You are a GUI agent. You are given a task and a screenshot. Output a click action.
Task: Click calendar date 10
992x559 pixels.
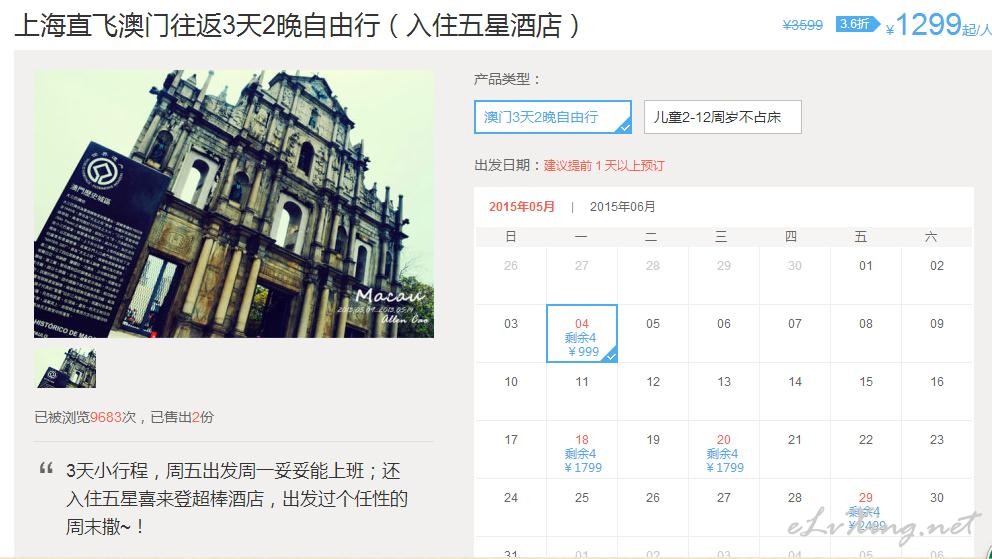click(511, 382)
